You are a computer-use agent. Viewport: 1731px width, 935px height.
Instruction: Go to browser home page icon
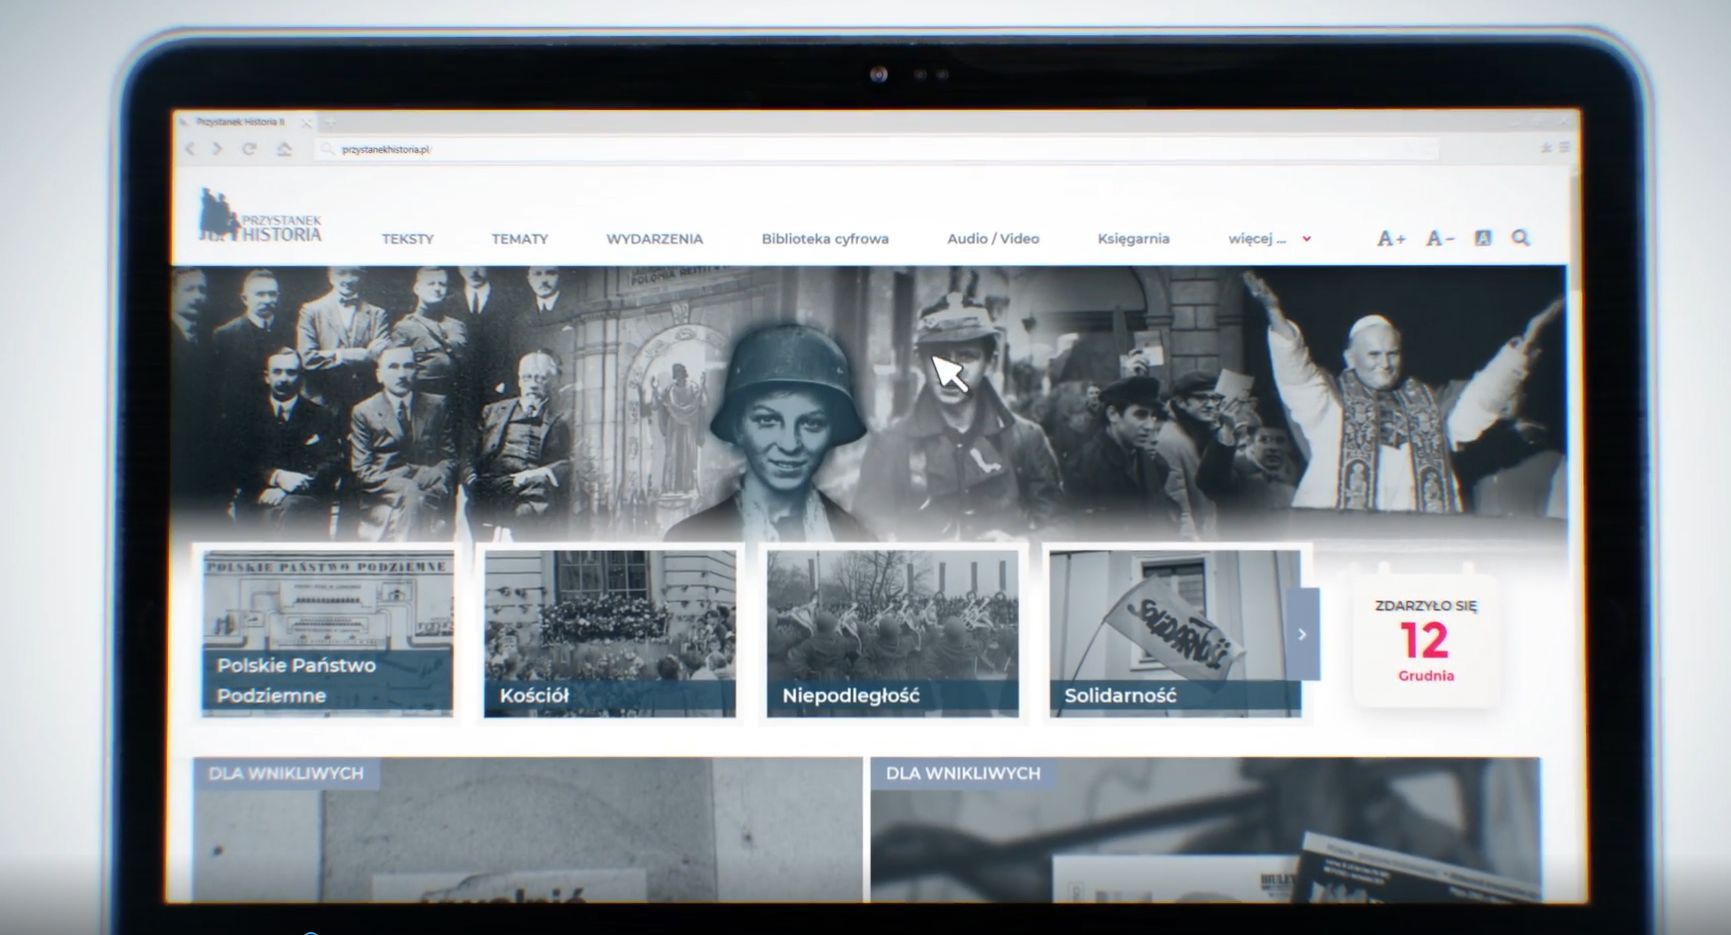point(284,149)
